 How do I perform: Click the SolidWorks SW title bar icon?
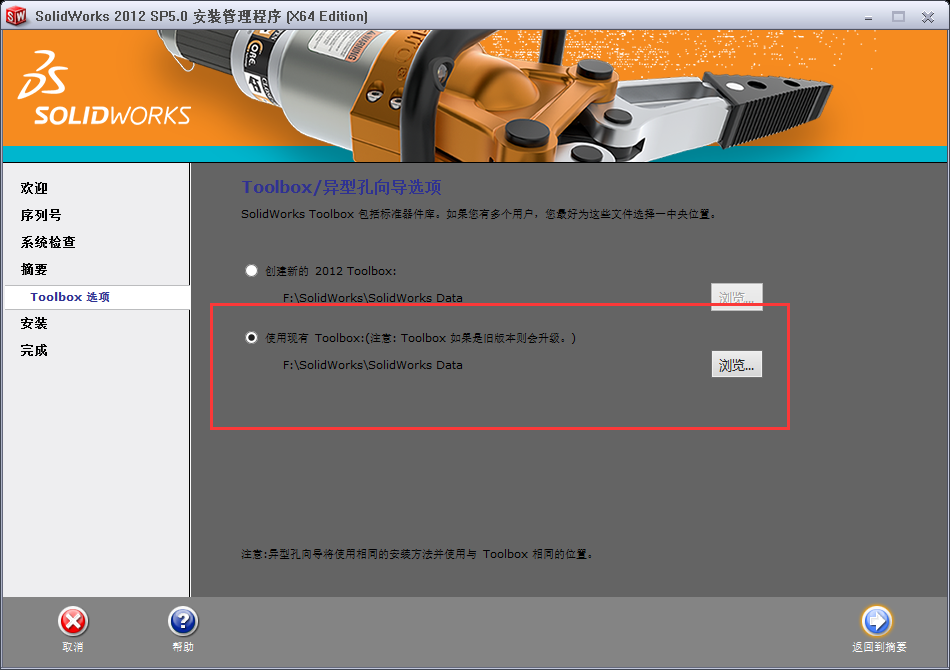tap(16, 16)
